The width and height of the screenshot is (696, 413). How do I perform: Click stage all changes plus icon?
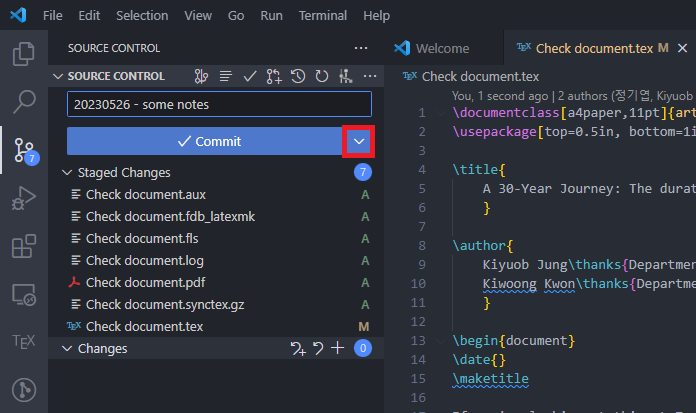[x=338, y=348]
